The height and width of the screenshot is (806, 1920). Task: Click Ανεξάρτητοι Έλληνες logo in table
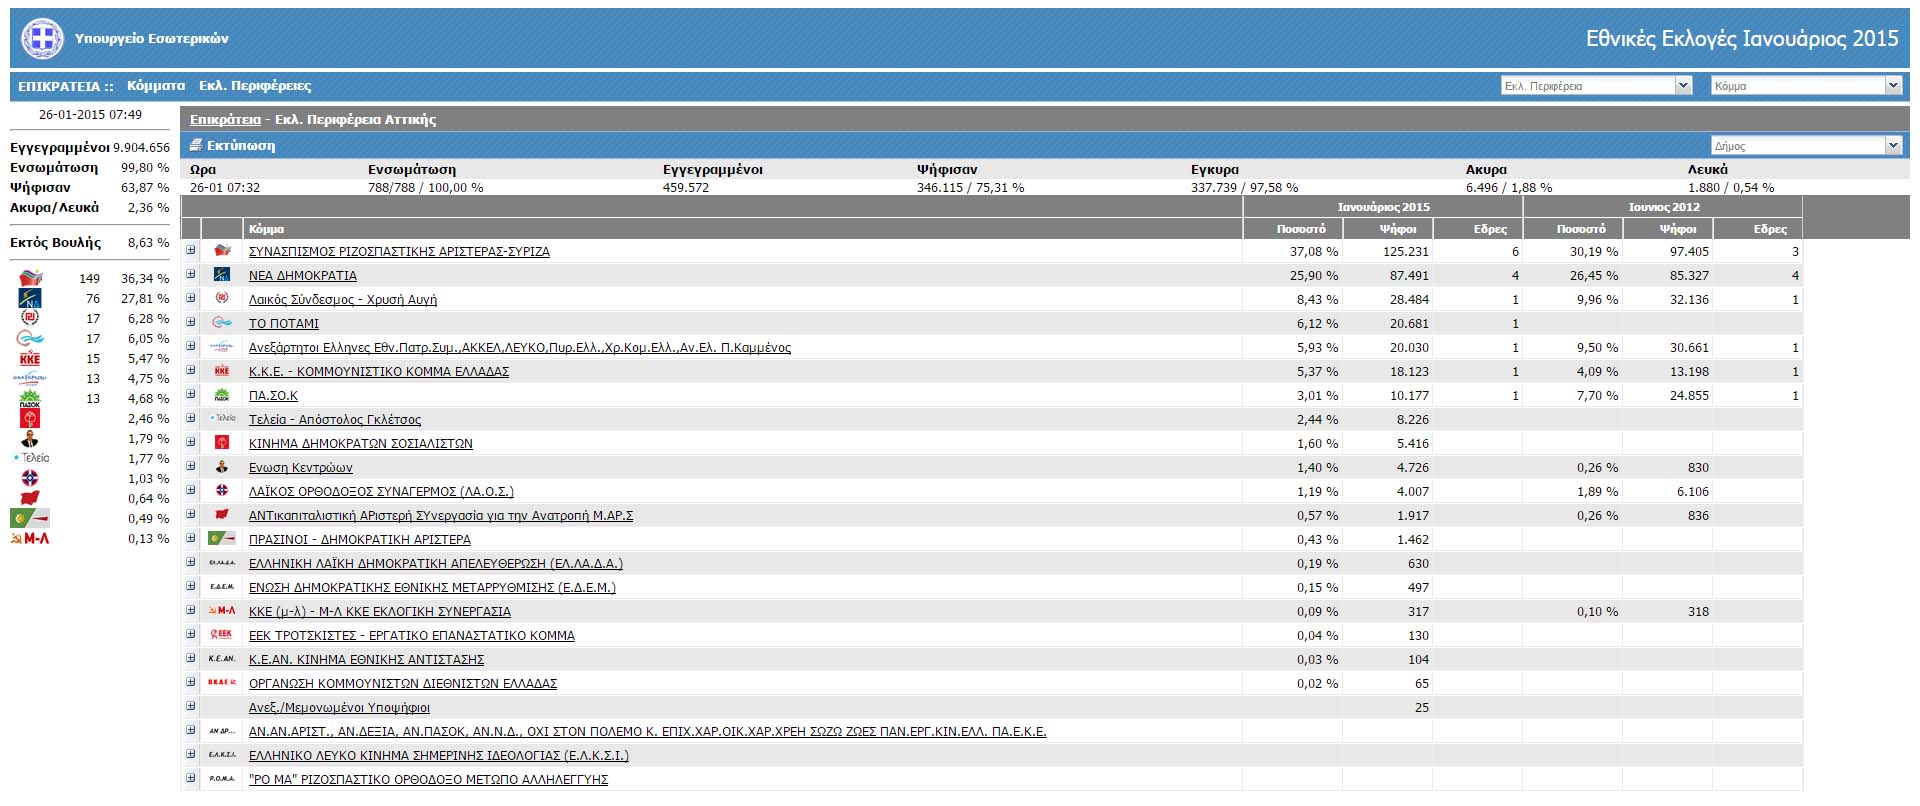click(222, 347)
